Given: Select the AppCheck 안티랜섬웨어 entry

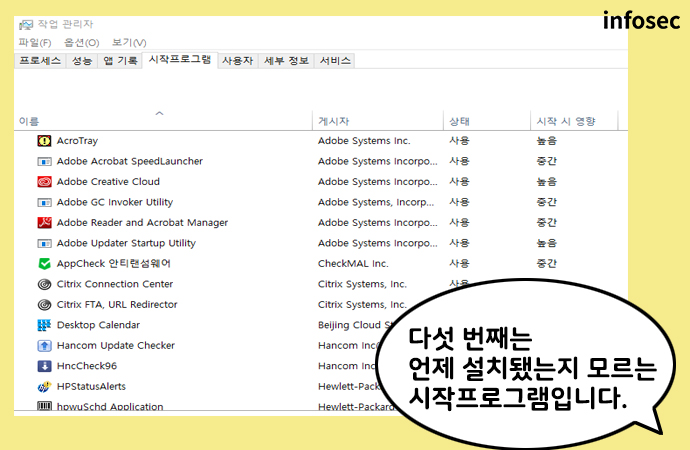Looking at the screenshot, I should click(x=114, y=263).
